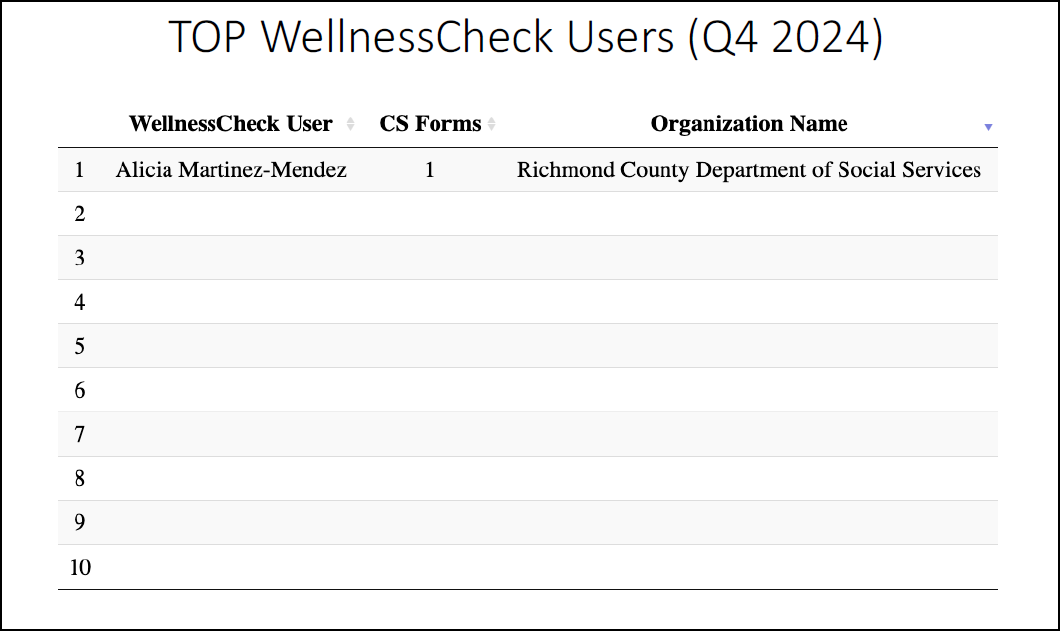Select the empty row 8
Viewport: 1060px width, 631px height.
pos(79,478)
